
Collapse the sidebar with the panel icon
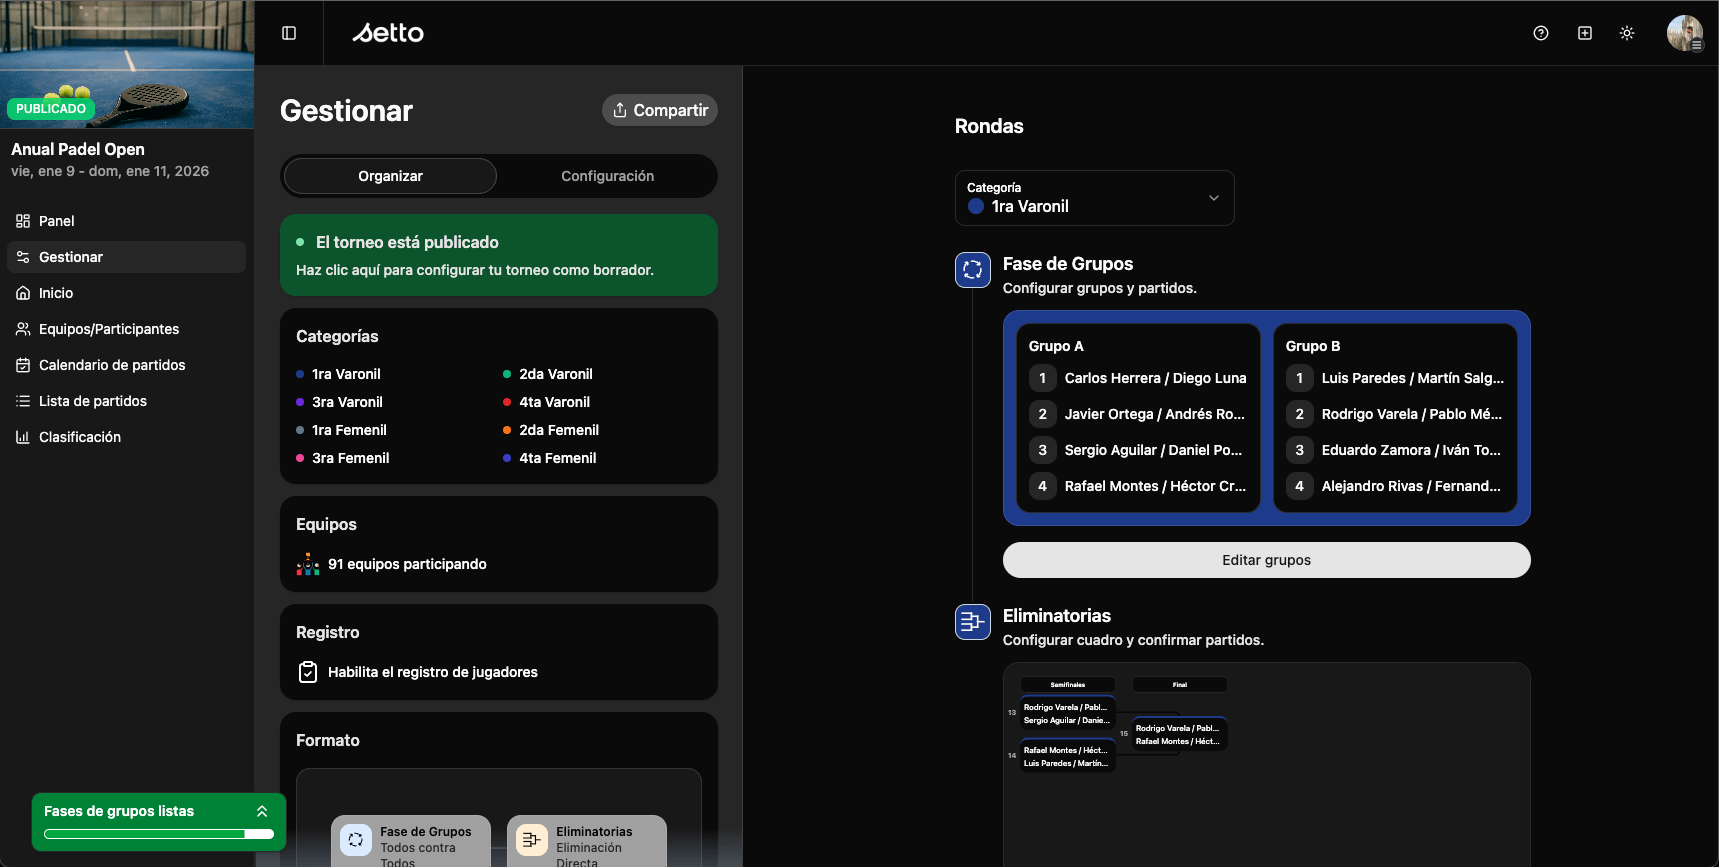pyautogui.click(x=289, y=33)
